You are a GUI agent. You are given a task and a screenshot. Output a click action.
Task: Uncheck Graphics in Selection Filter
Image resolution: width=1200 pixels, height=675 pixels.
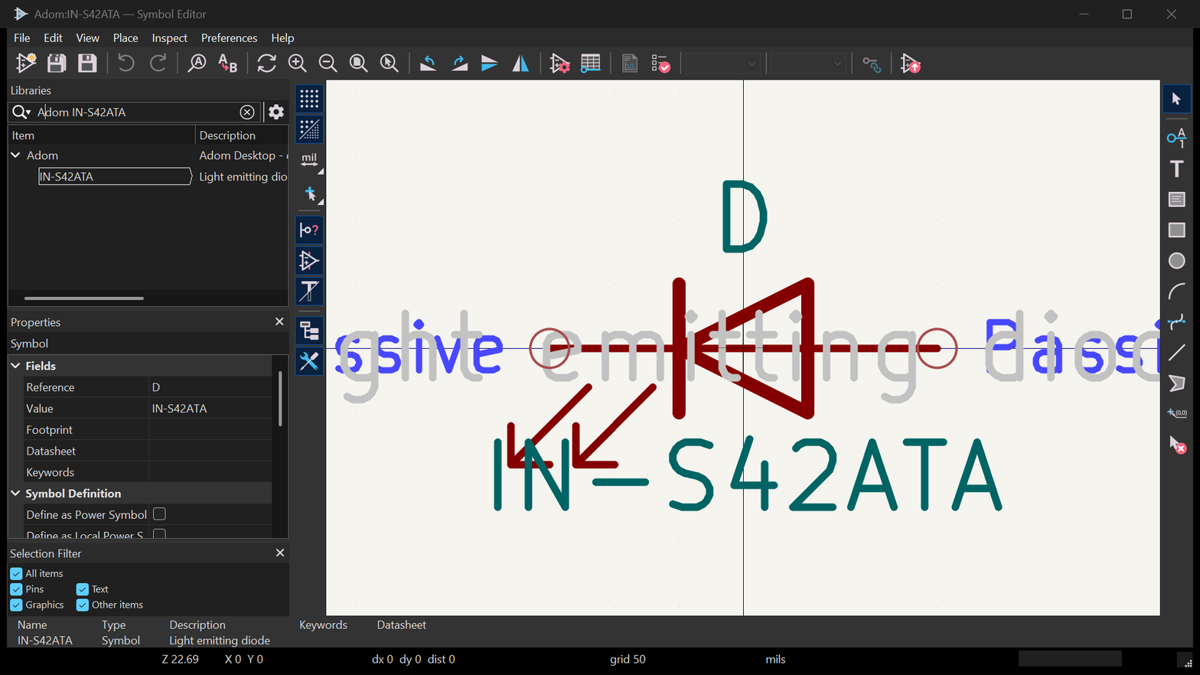click(16, 605)
